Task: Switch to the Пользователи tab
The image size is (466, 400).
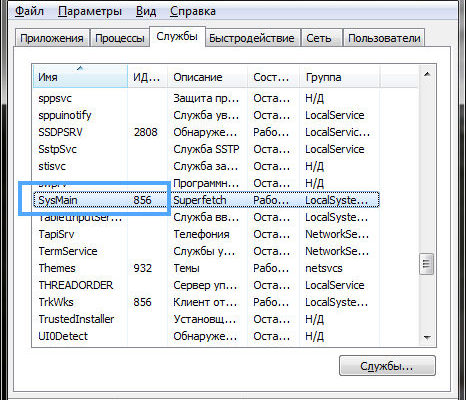Action: coord(384,38)
